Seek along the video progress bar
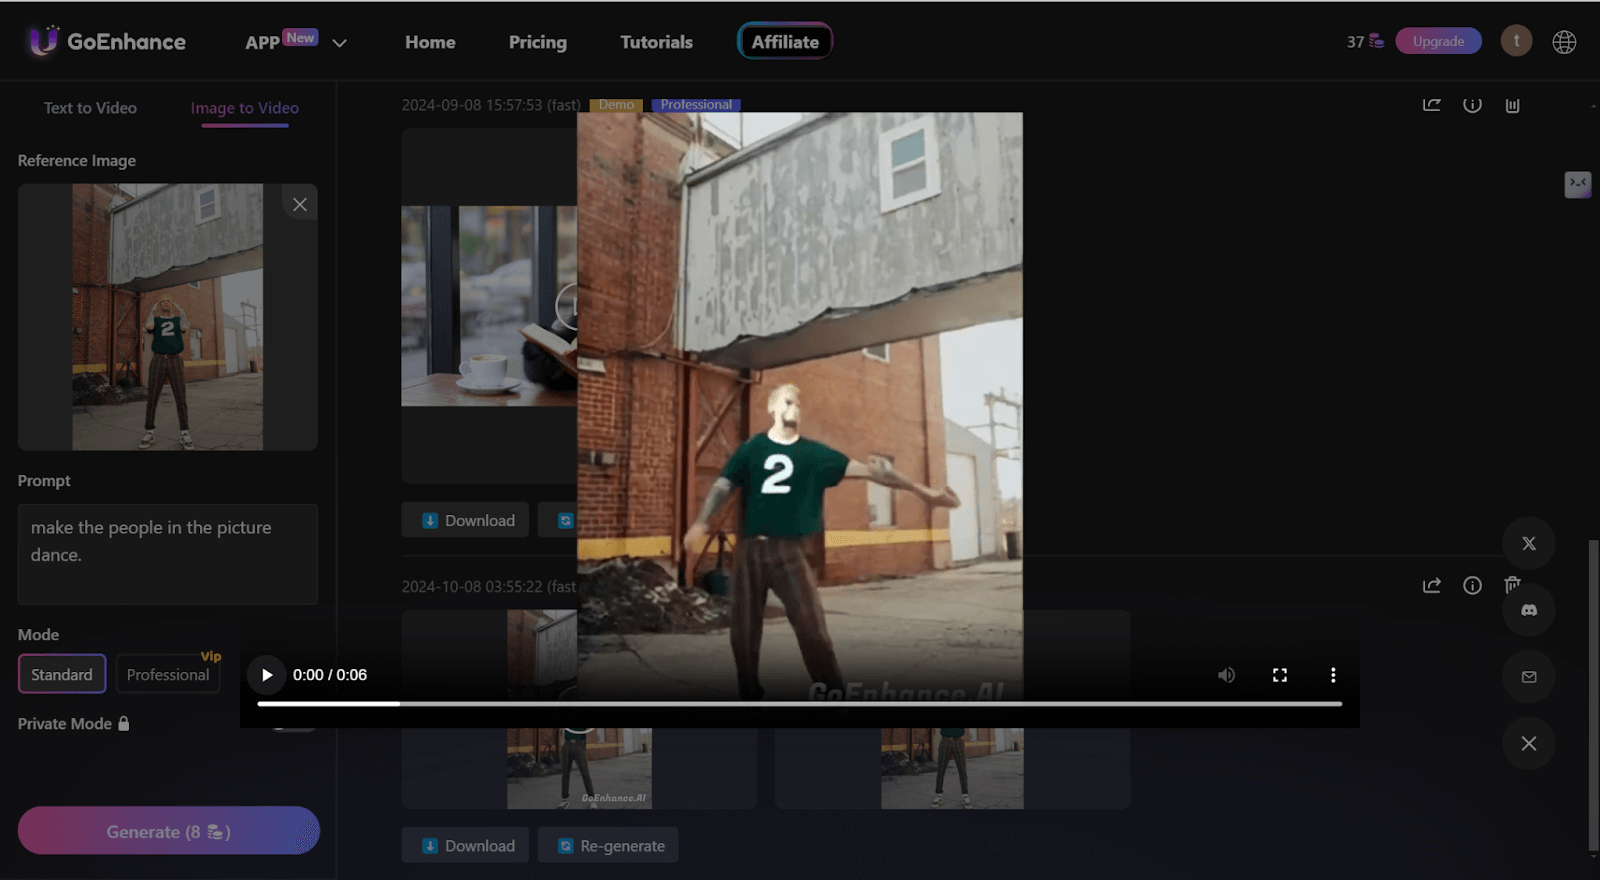 [x=799, y=704]
